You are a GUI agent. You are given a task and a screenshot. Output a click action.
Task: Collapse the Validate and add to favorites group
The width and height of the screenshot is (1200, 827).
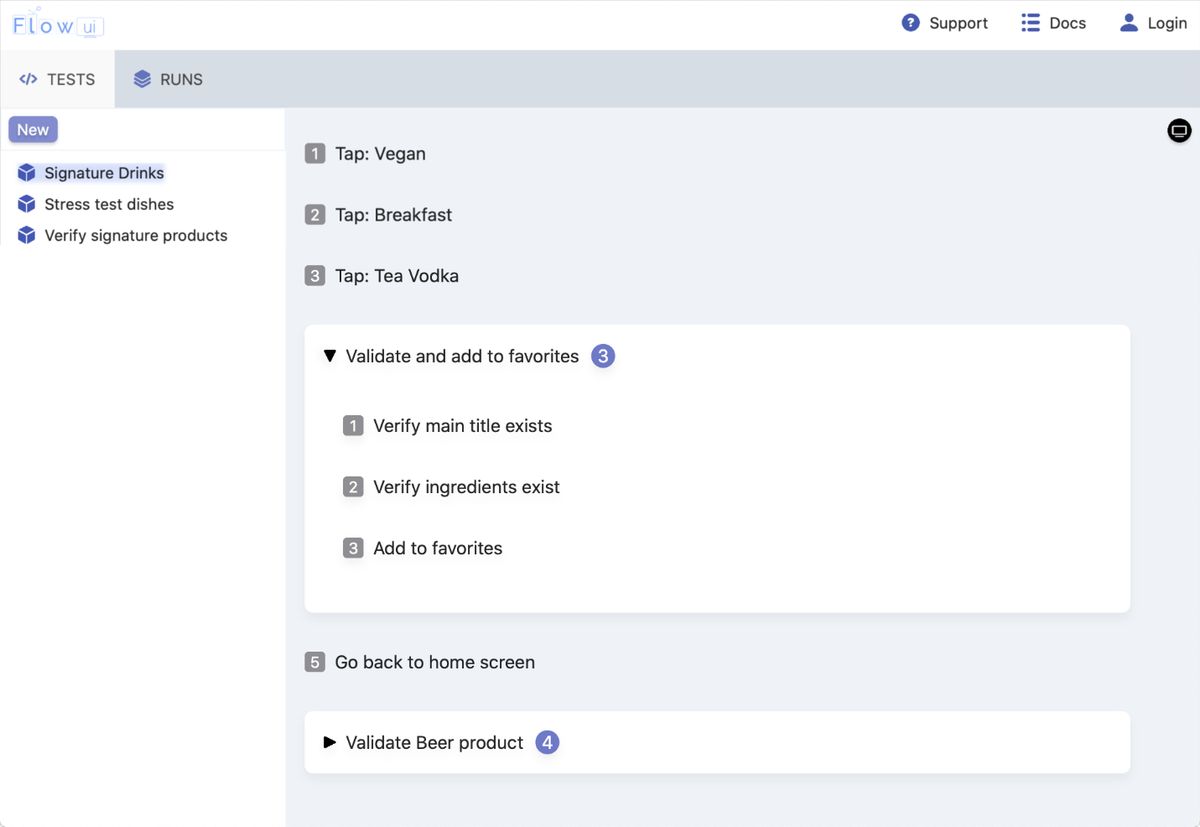[330, 355]
